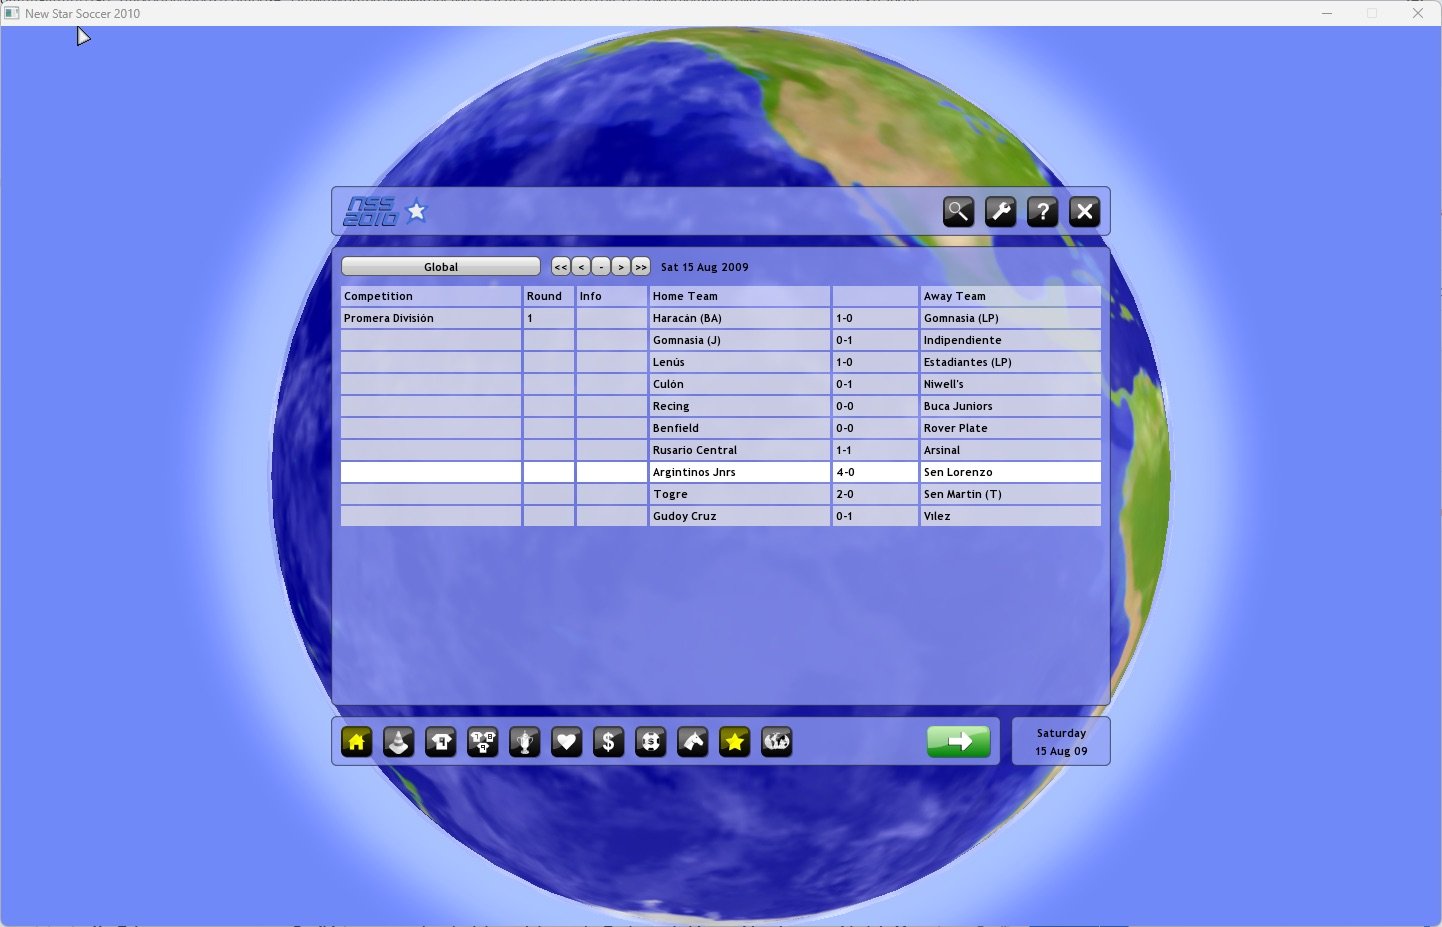Open the trophy competitions icon
This screenshot has width=1442, height=927.
click(525, 742)
